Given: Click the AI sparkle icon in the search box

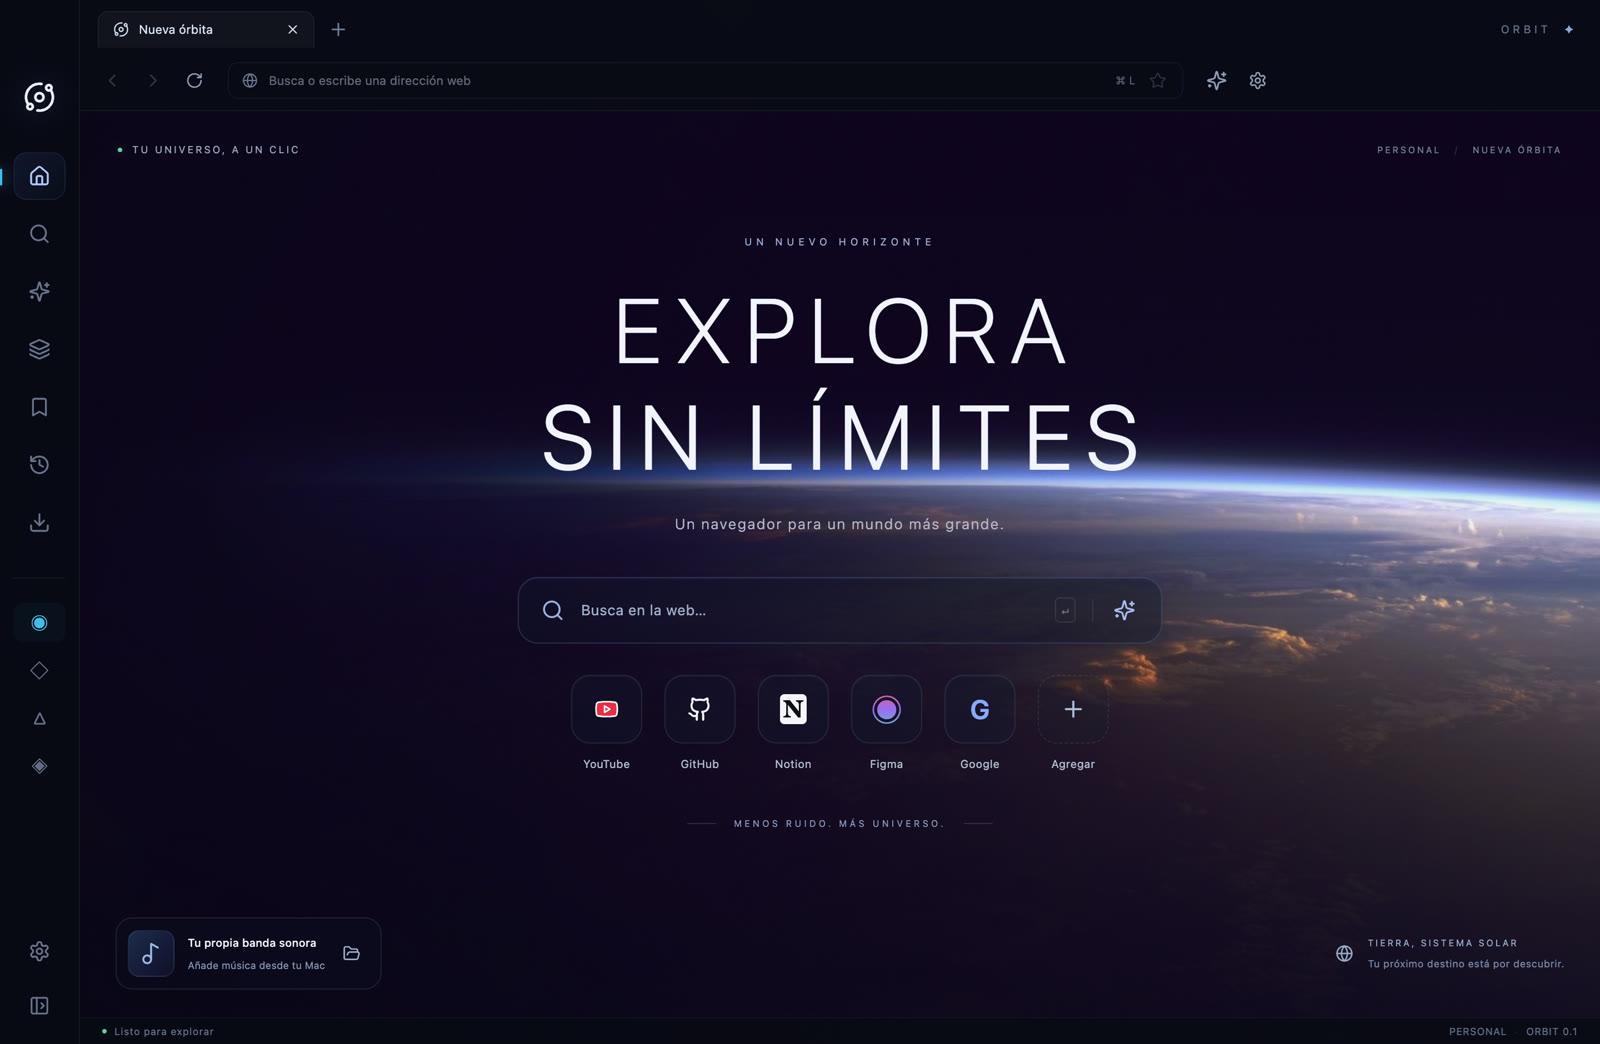Looking at the screenshot, I should click(x=1125, y=610).
